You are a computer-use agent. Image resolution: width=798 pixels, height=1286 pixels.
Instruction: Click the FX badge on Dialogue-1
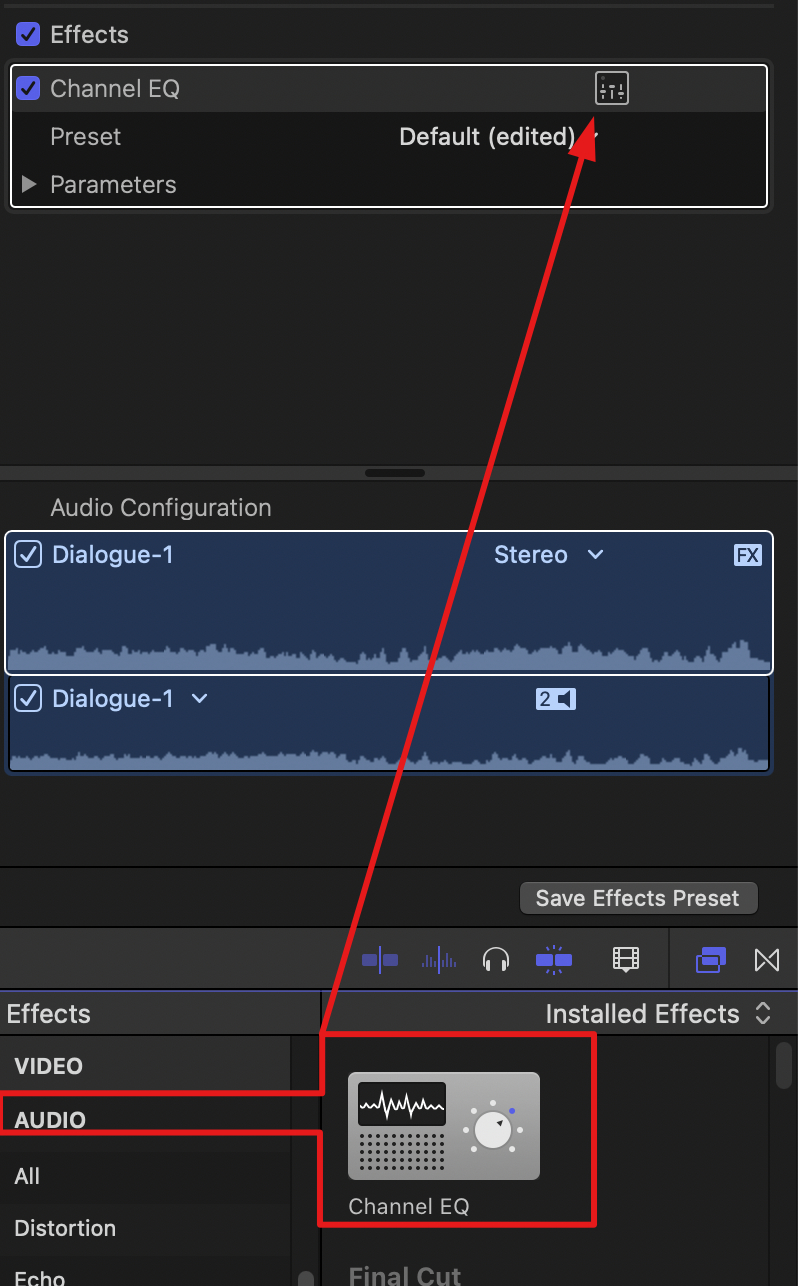[747, 555]
